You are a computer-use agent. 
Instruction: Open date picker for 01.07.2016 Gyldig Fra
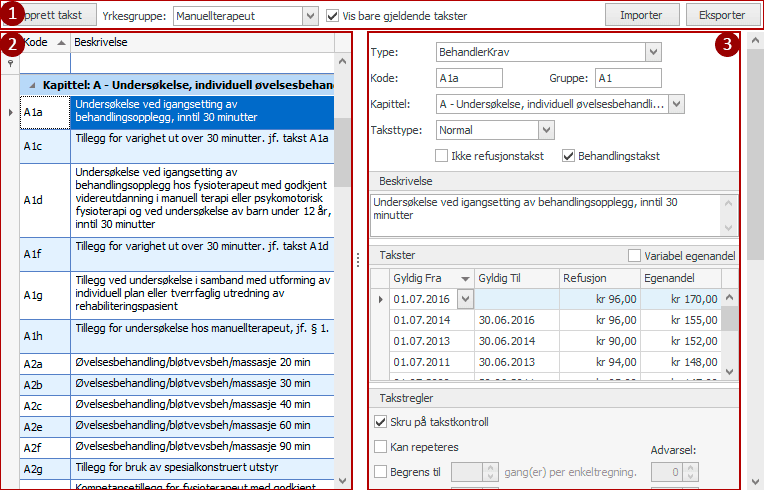[465, 299]
